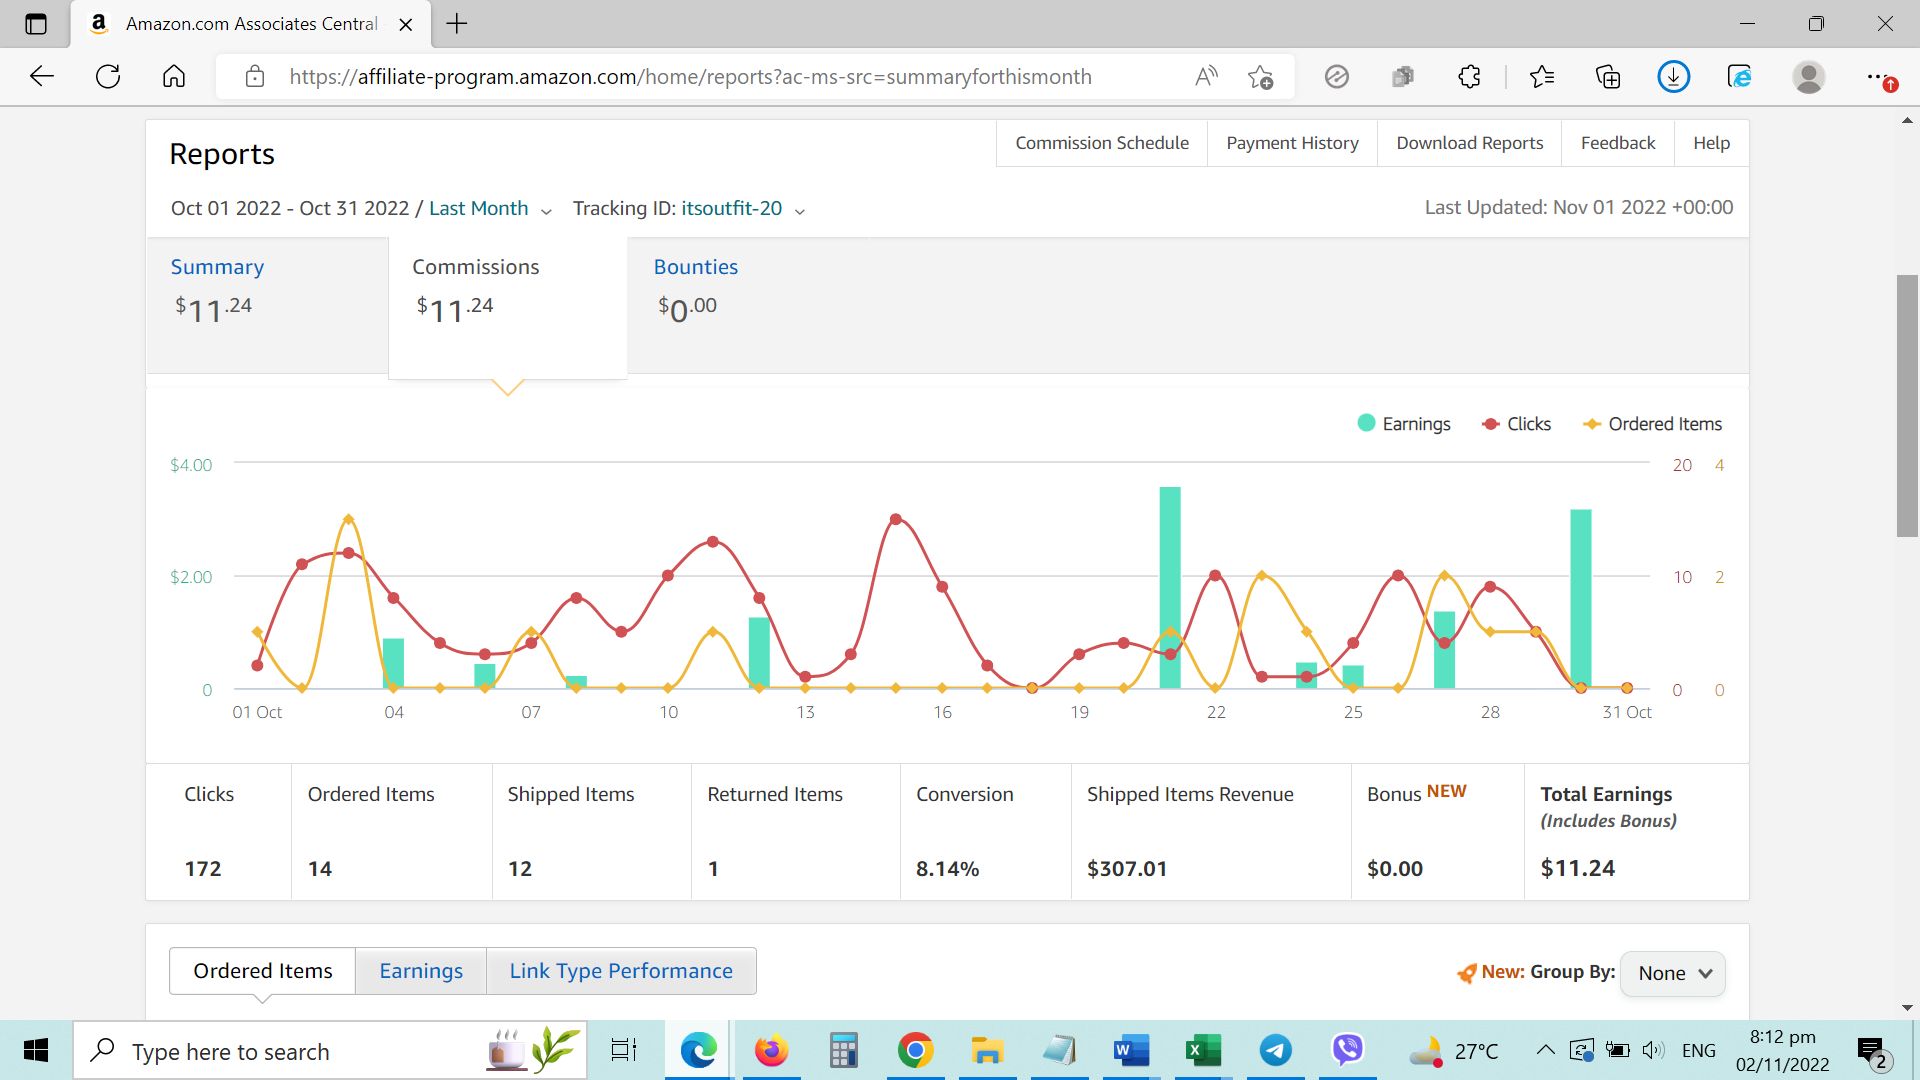Open a new browser tab
Viewport: 1920px width, 1080px height.
coord(457,24)
